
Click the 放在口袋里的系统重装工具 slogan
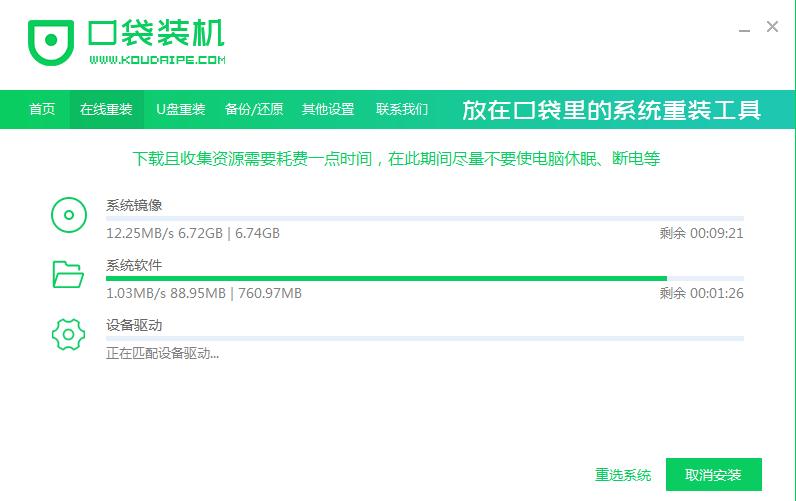(611, 110)
